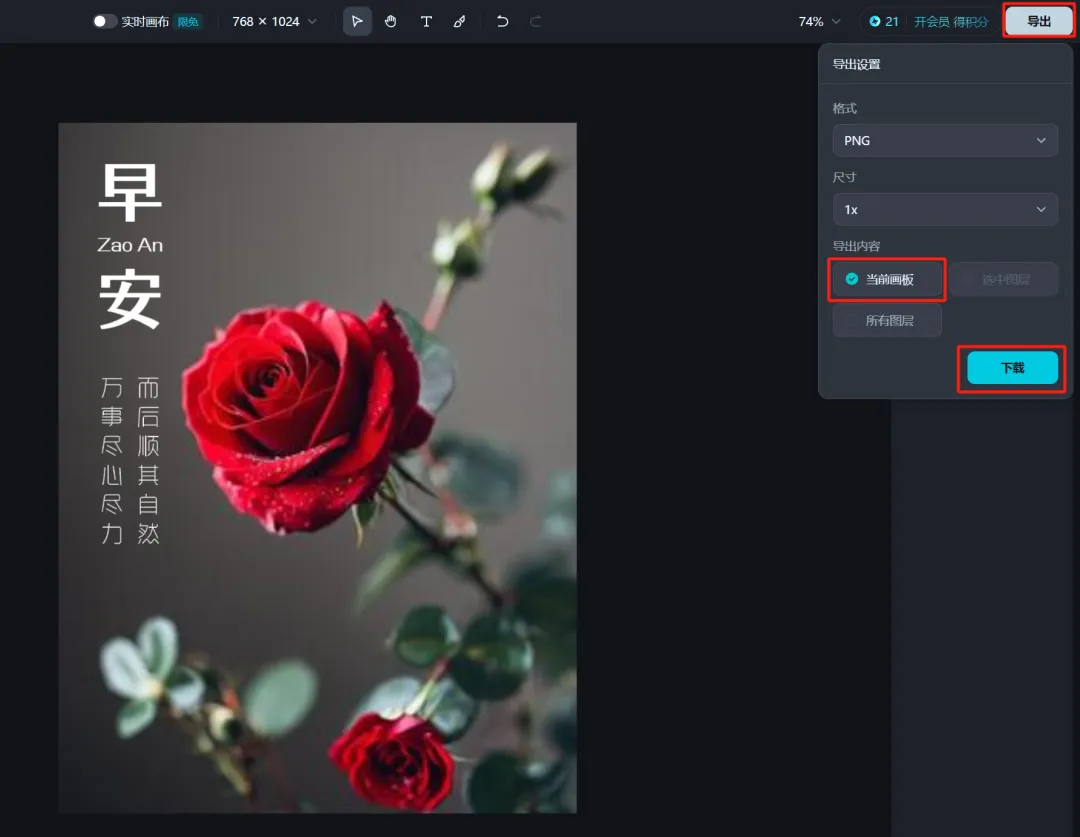The image size is (1080, 837).
Task: Open the 74% zoom dropdown
Action: 819,21
